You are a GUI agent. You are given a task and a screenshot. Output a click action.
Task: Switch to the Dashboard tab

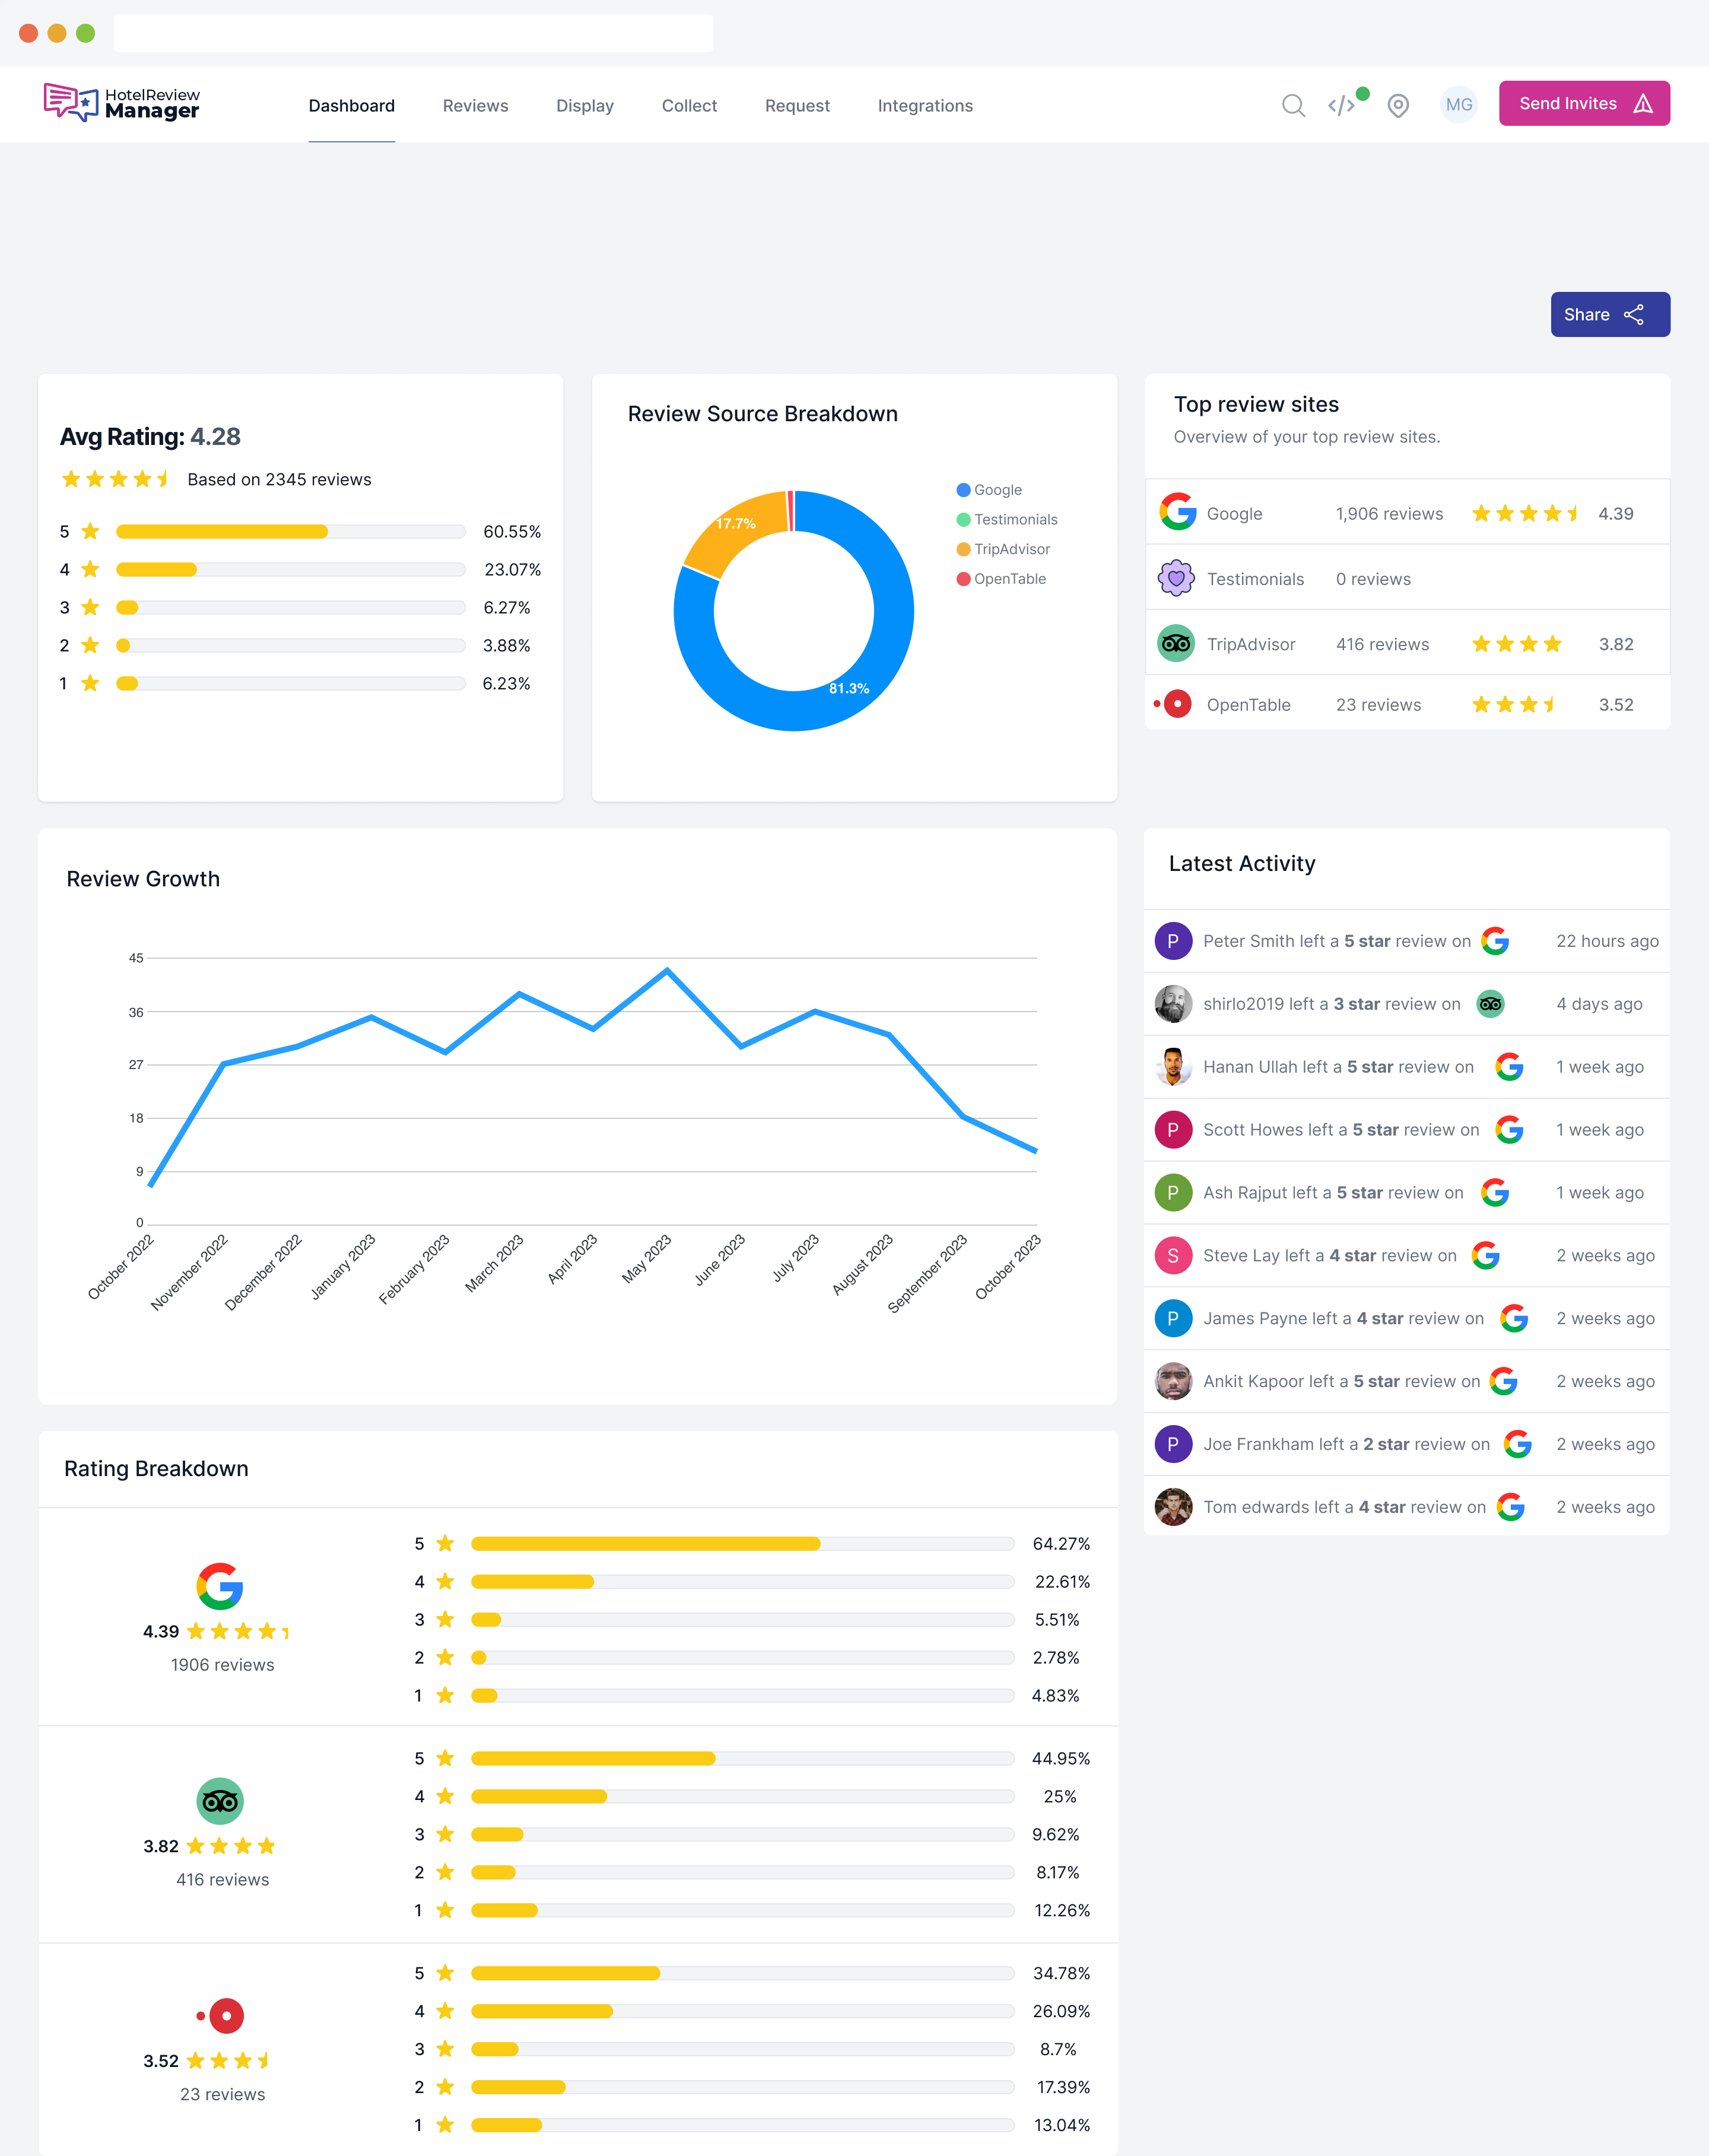pyautogui.click(x=351, y=106)
